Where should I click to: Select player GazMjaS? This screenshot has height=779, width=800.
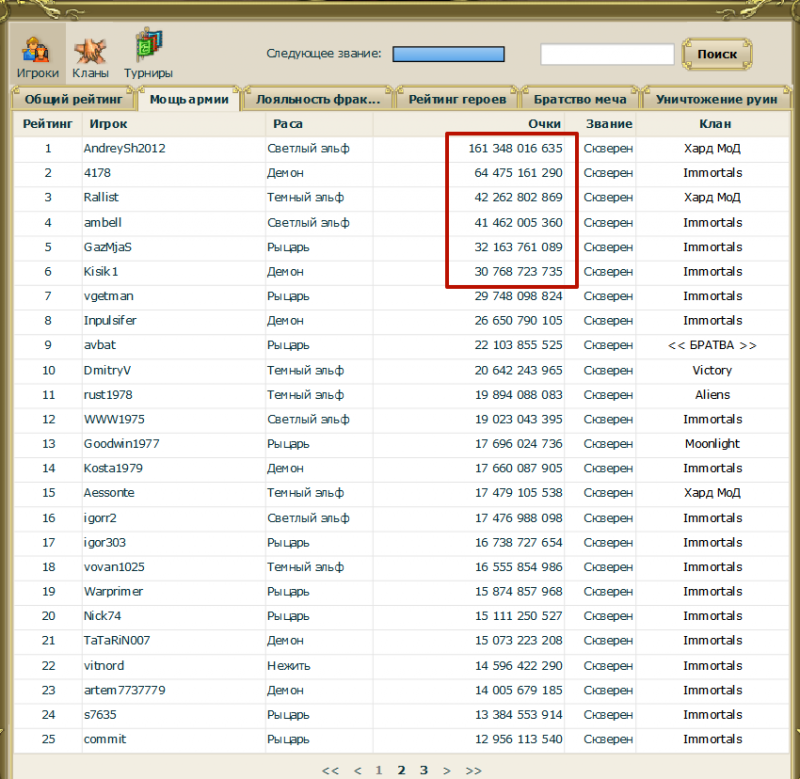[x=108, y=247]
